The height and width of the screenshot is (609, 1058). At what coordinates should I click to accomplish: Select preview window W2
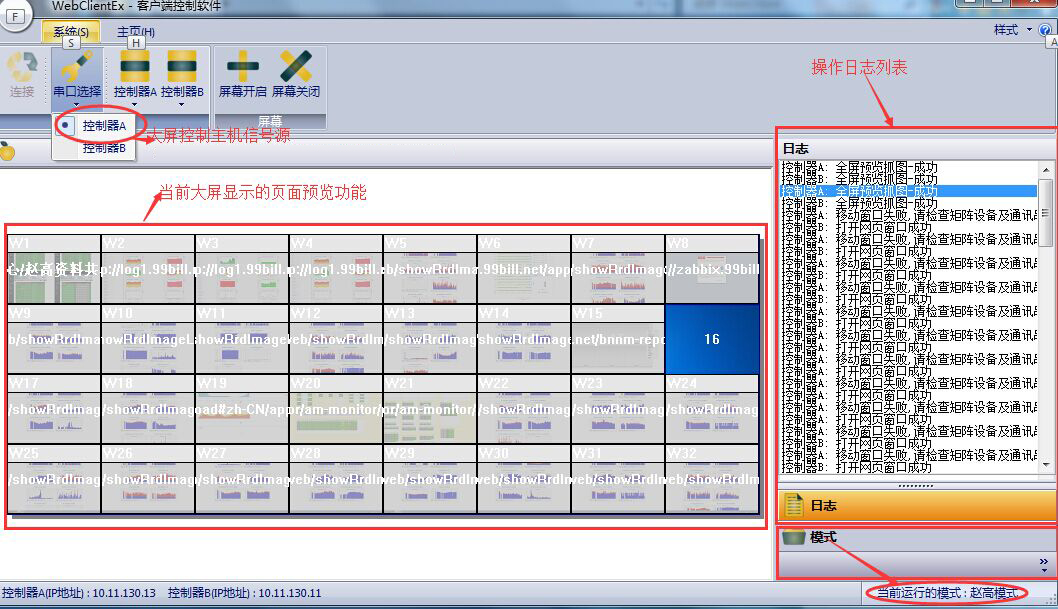148,269
